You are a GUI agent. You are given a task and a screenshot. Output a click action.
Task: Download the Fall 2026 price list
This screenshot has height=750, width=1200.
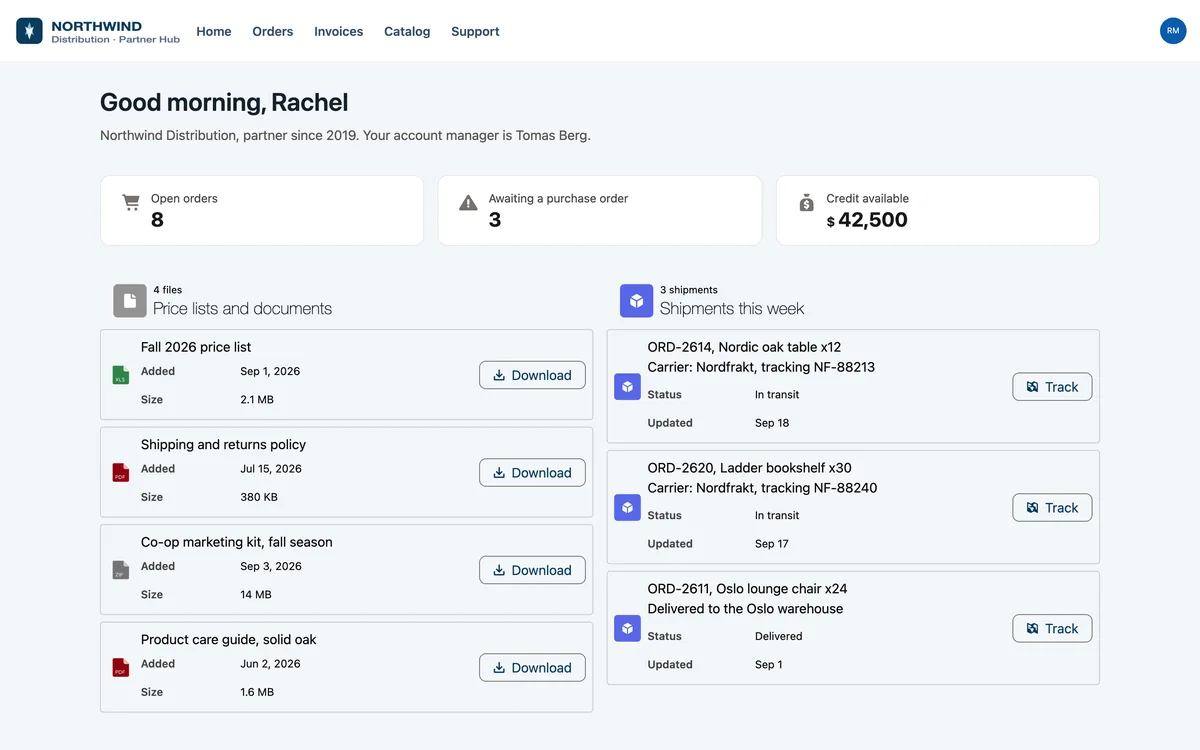(532, 375)
